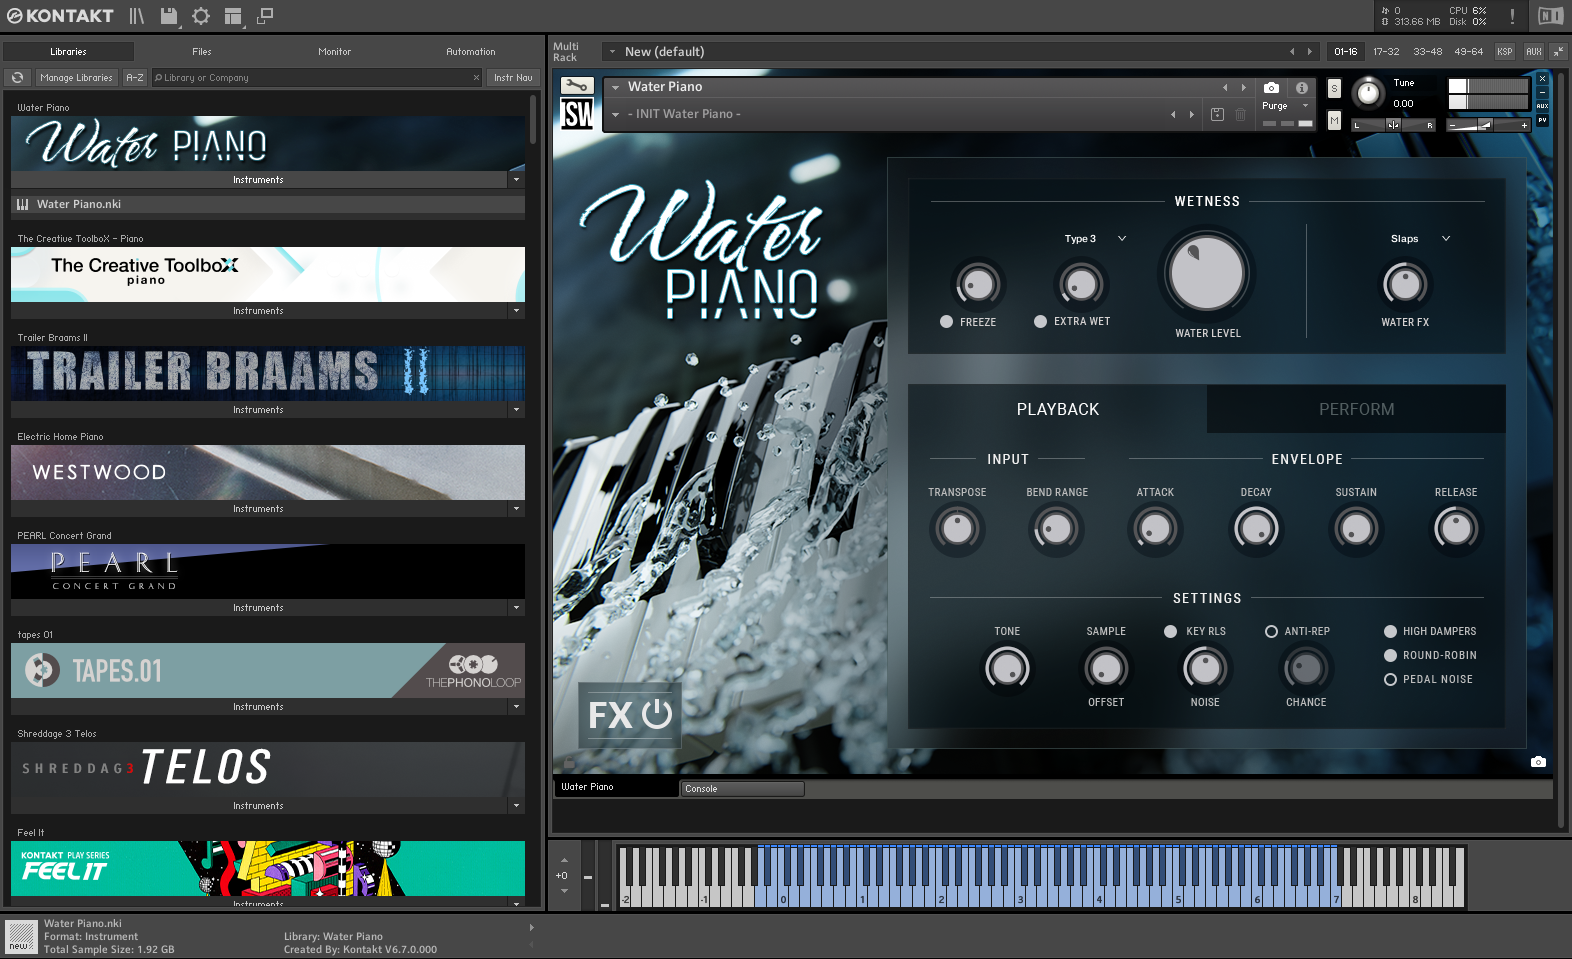Open Water Piano.nki instrument entry

click(268, 204)
